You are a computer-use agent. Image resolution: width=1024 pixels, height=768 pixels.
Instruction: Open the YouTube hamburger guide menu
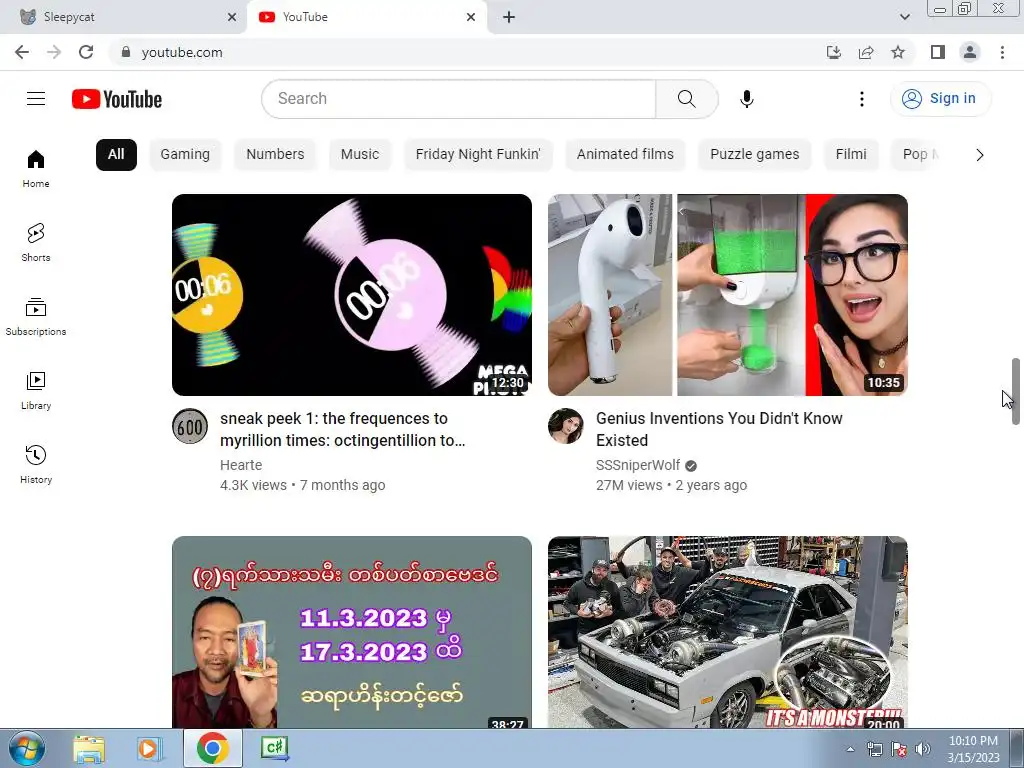36,99
